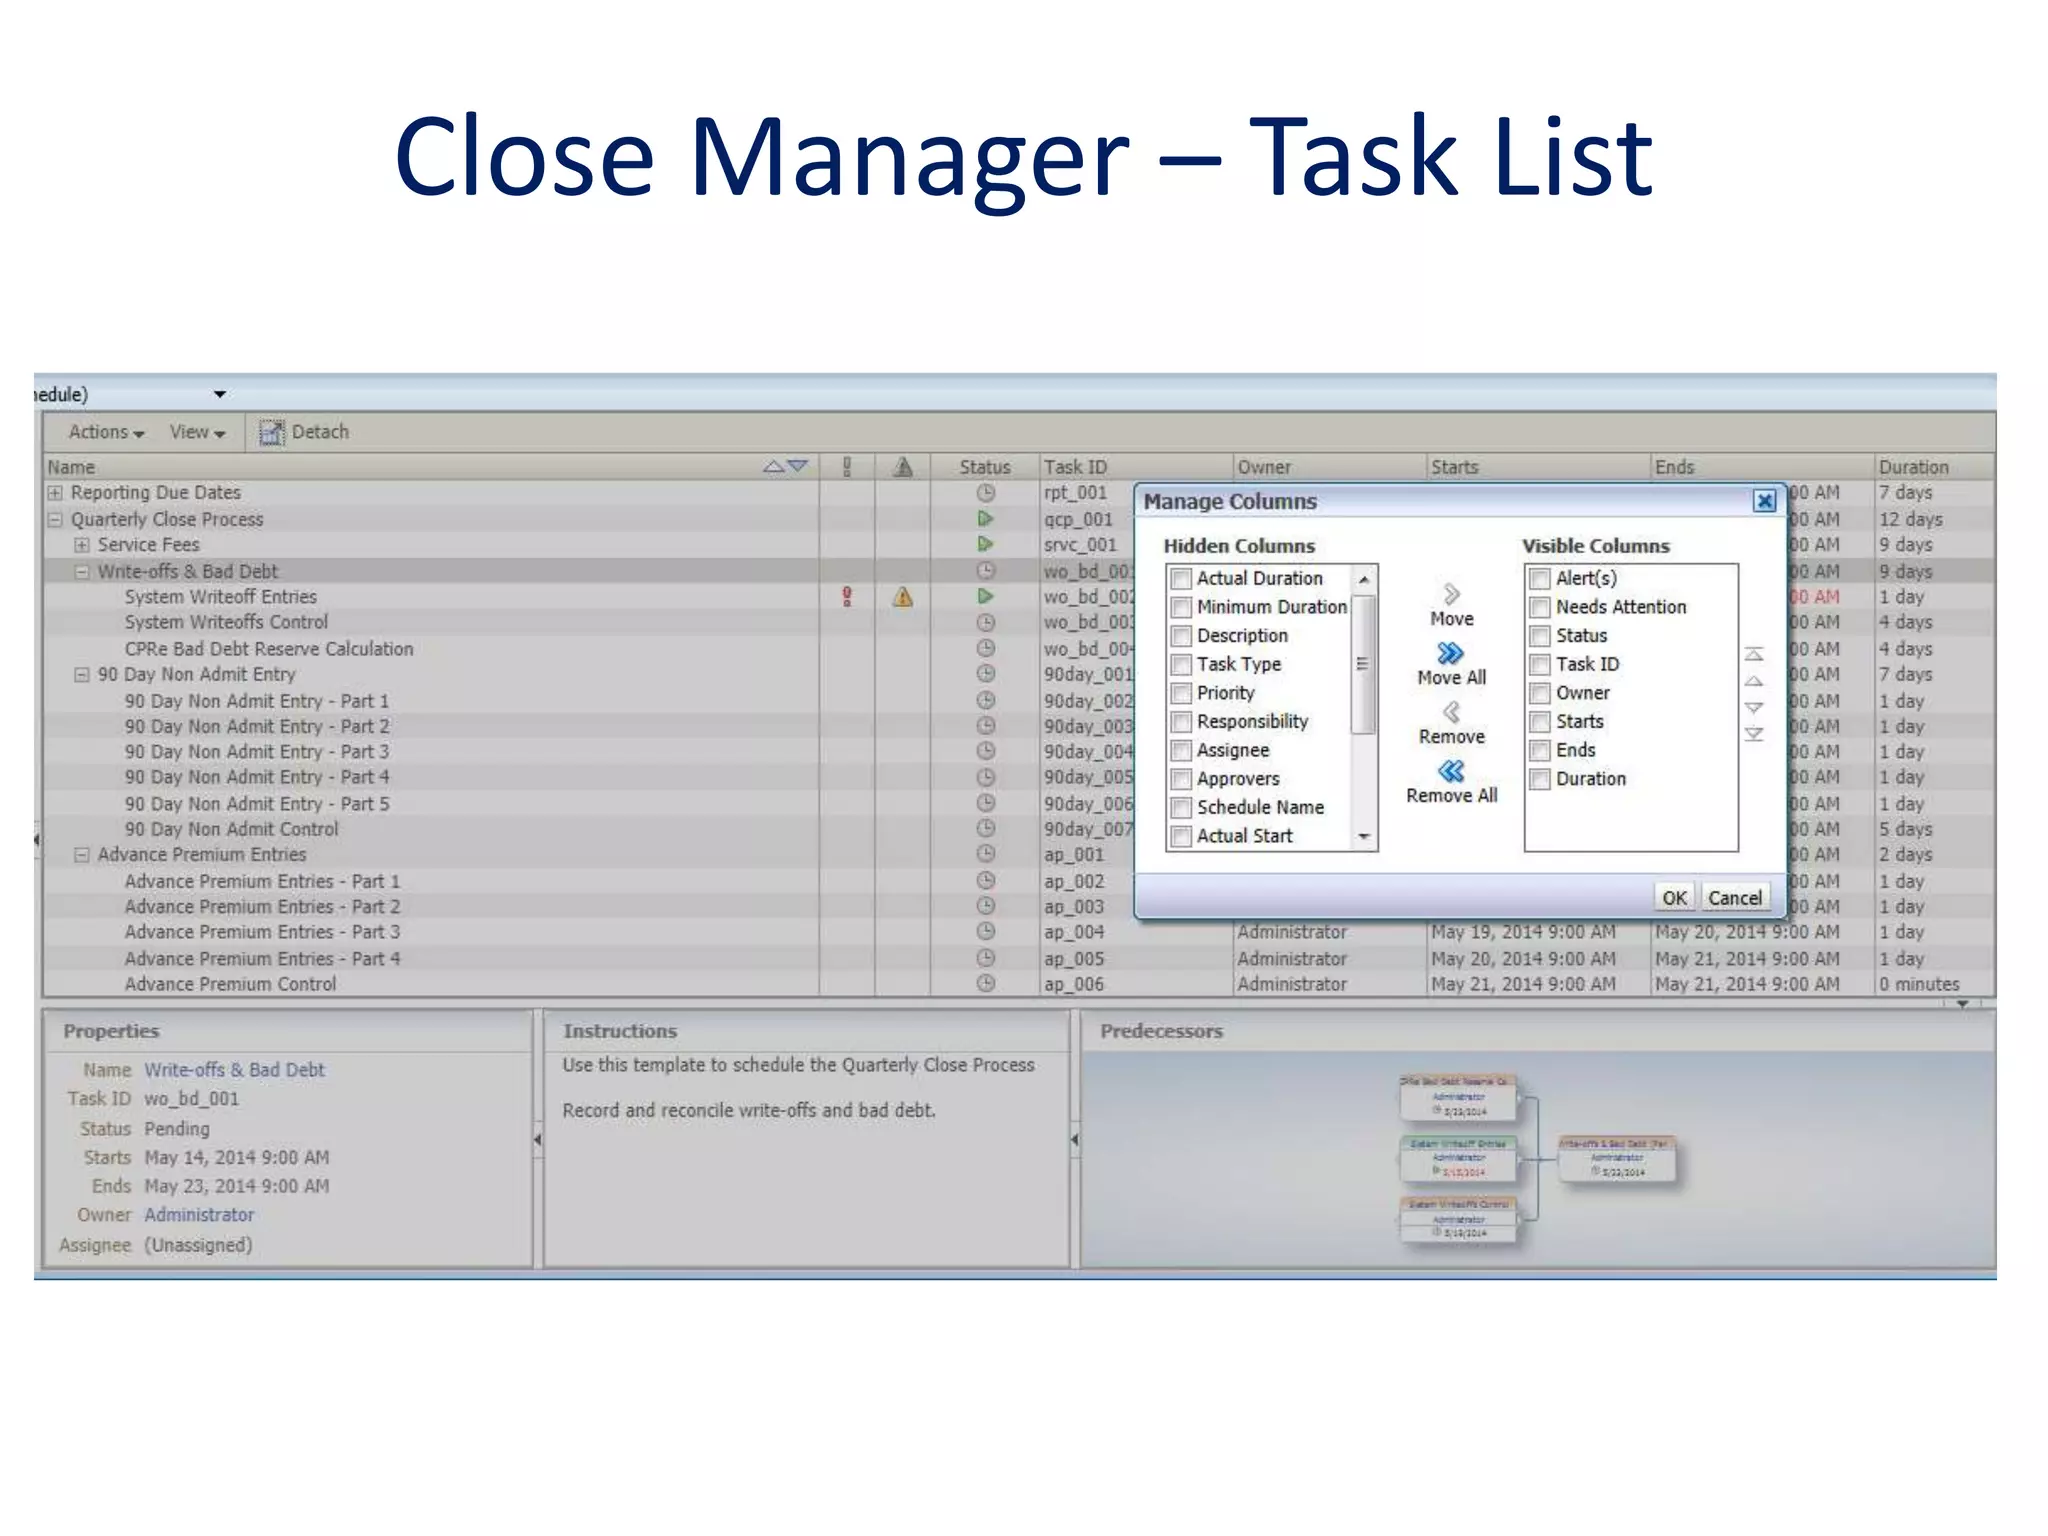Click move-to-bottom reorder arrow in Visible Columns
This screenshot has width=2048, height=1536.
(1754, 734)
